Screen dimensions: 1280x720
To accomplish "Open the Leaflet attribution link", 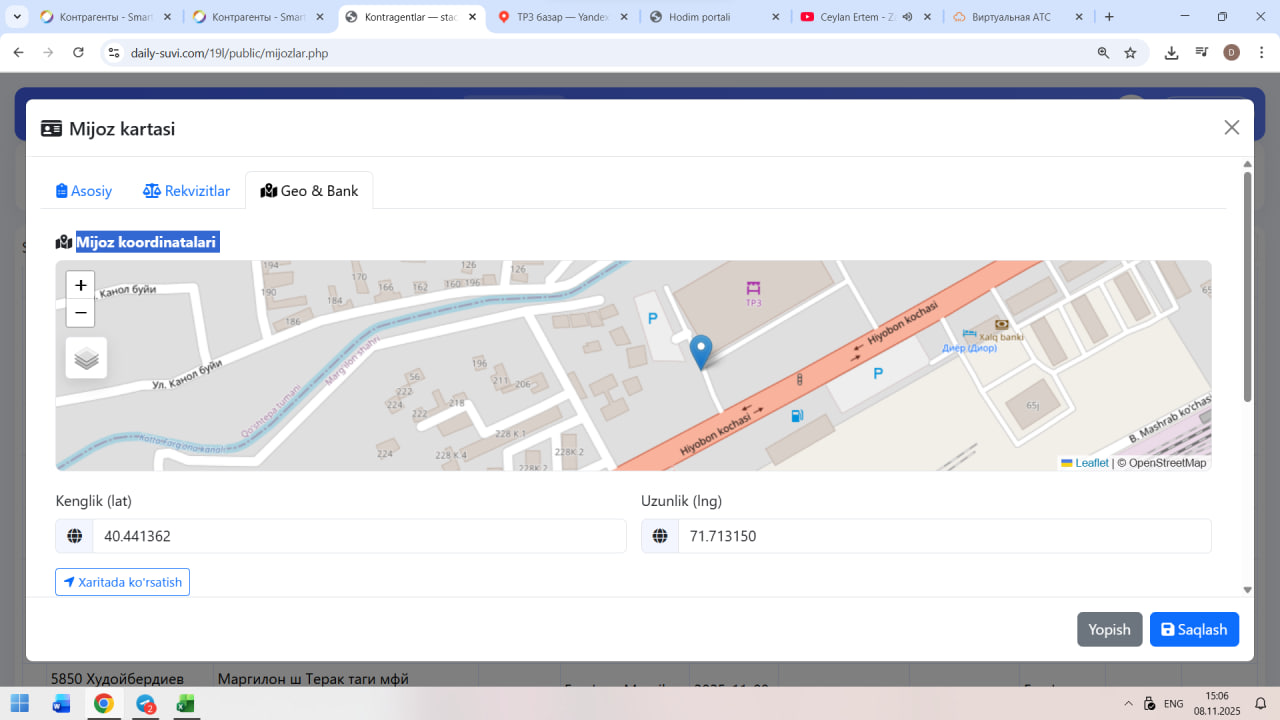I will [x=1091, y=463].
